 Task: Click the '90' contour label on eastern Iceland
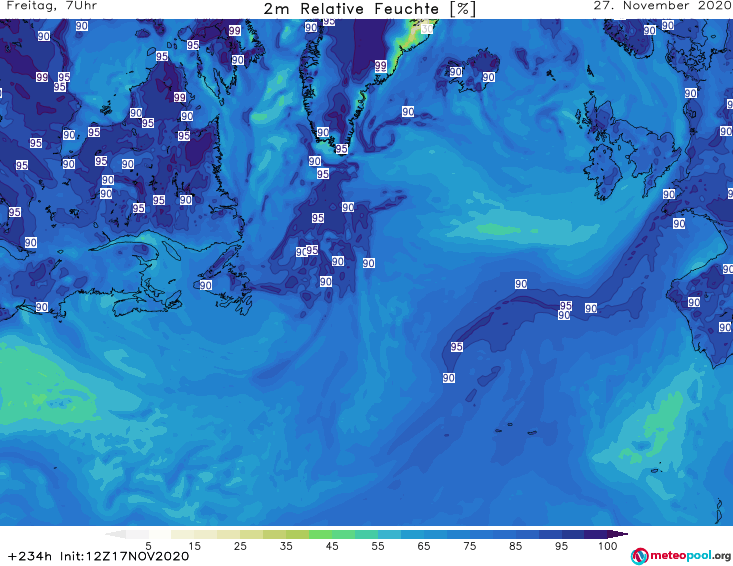click(489, 77)
